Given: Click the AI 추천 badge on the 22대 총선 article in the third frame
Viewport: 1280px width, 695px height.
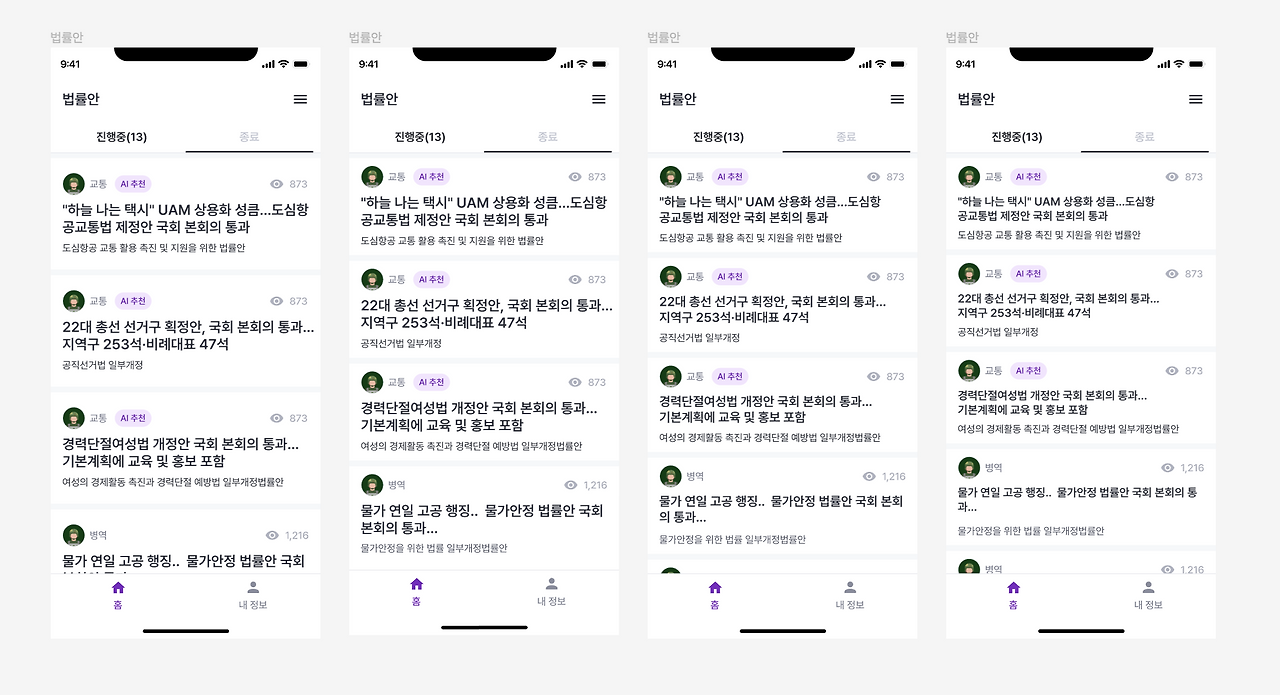Looking at the screenshot, I should pyautogui.click(x=729, y=277).
